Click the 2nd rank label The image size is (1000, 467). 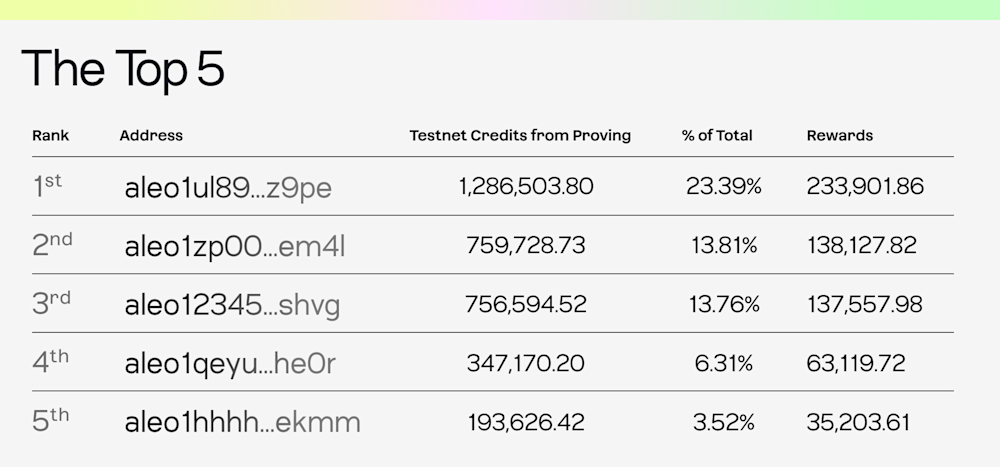pos(52,245)
